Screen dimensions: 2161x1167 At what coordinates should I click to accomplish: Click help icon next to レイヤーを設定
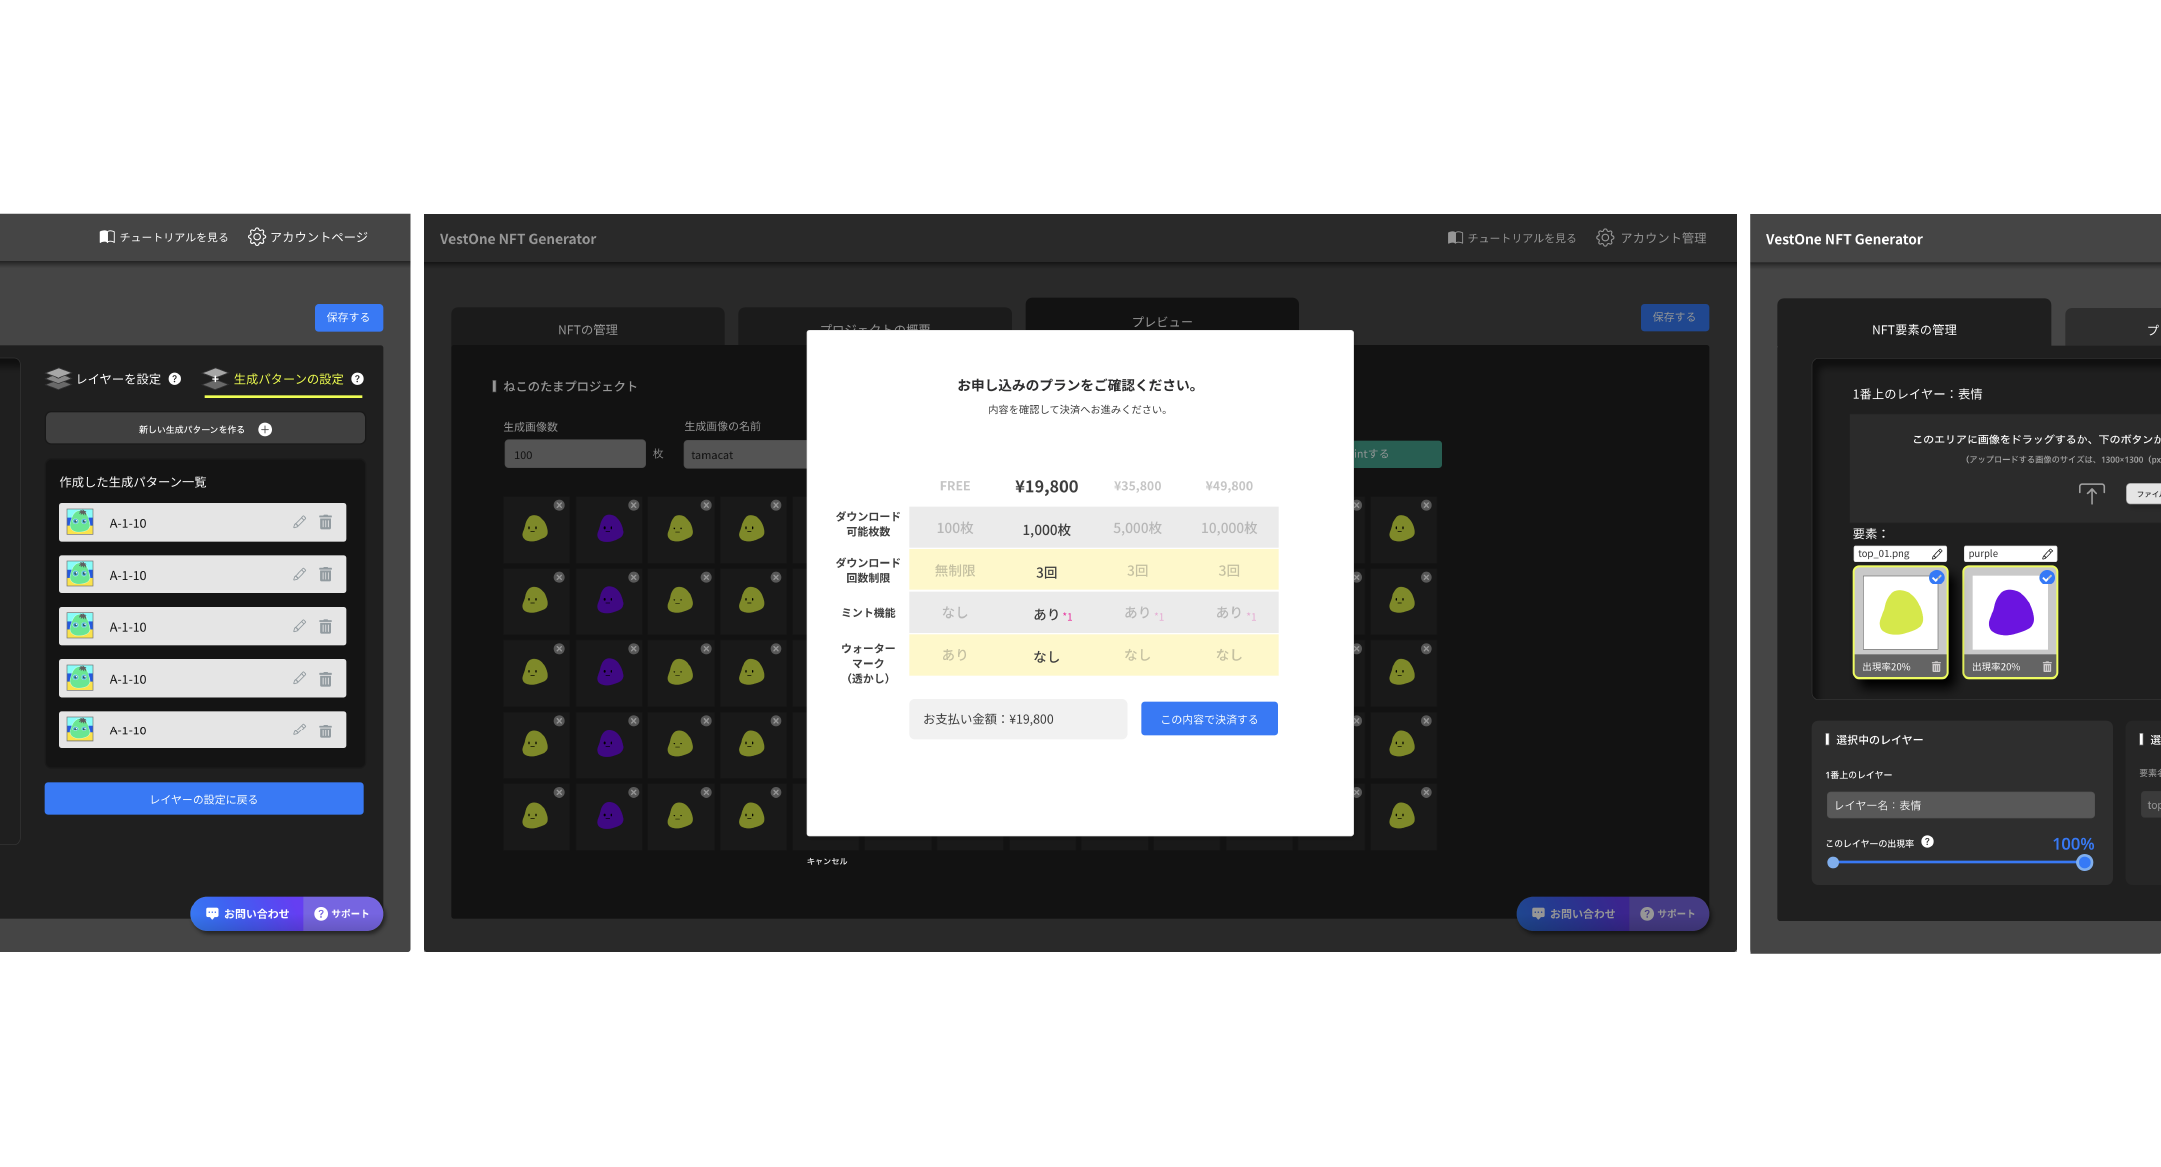pos(175,379)
